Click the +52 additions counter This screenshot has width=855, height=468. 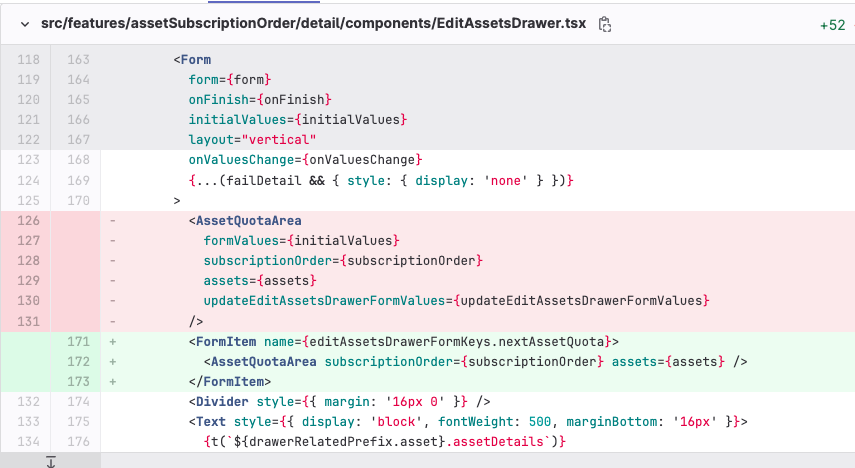(x=832, y=25)
